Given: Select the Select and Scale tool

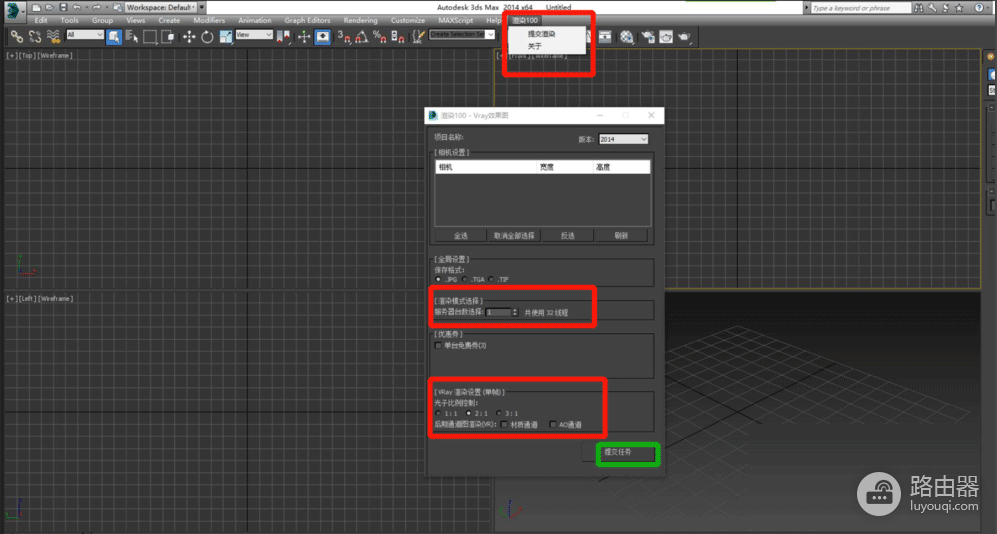Looking at the screenshot, I should [226, 37].
